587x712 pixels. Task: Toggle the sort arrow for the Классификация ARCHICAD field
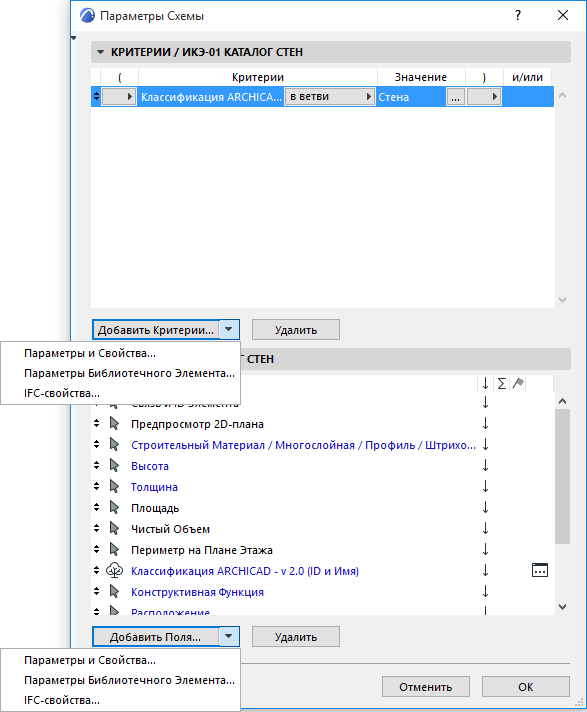485,570
